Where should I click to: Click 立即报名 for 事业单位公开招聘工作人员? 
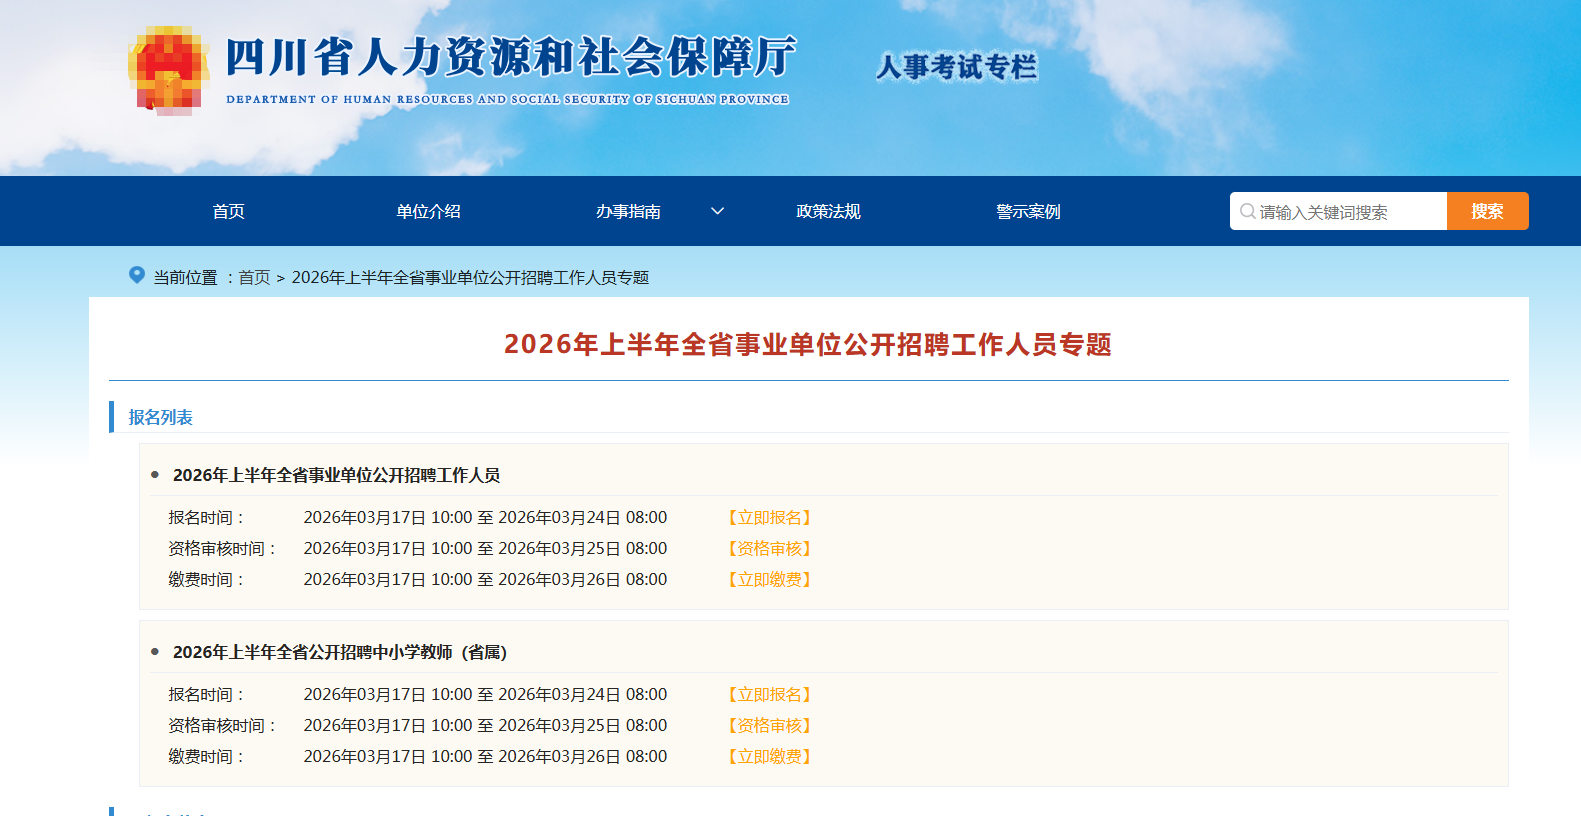point(769,517)
